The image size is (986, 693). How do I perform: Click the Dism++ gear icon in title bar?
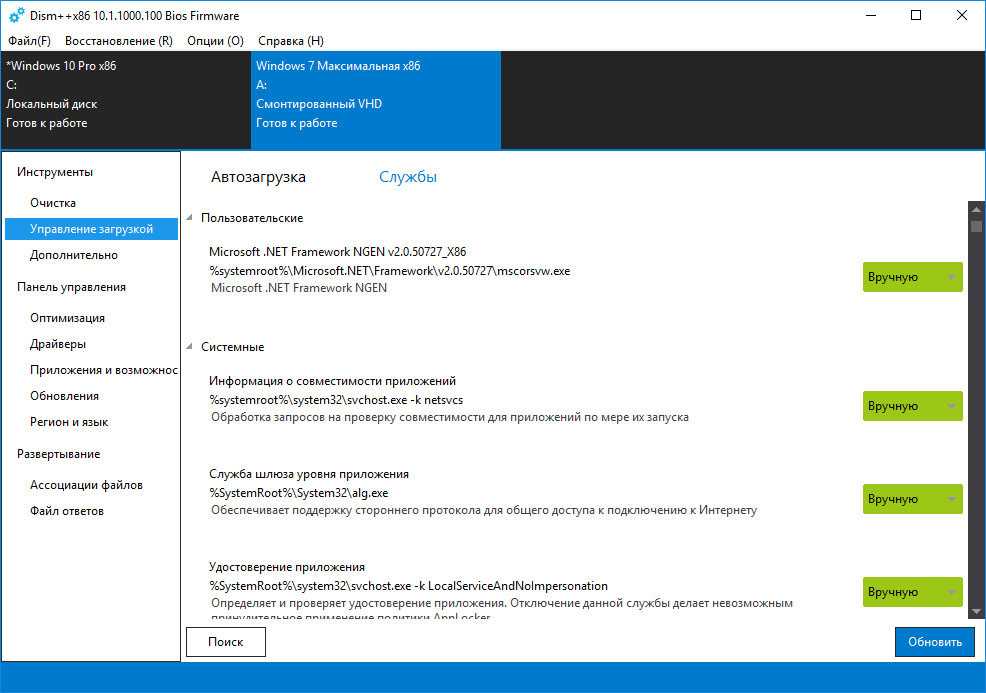[x=16, y=16]
